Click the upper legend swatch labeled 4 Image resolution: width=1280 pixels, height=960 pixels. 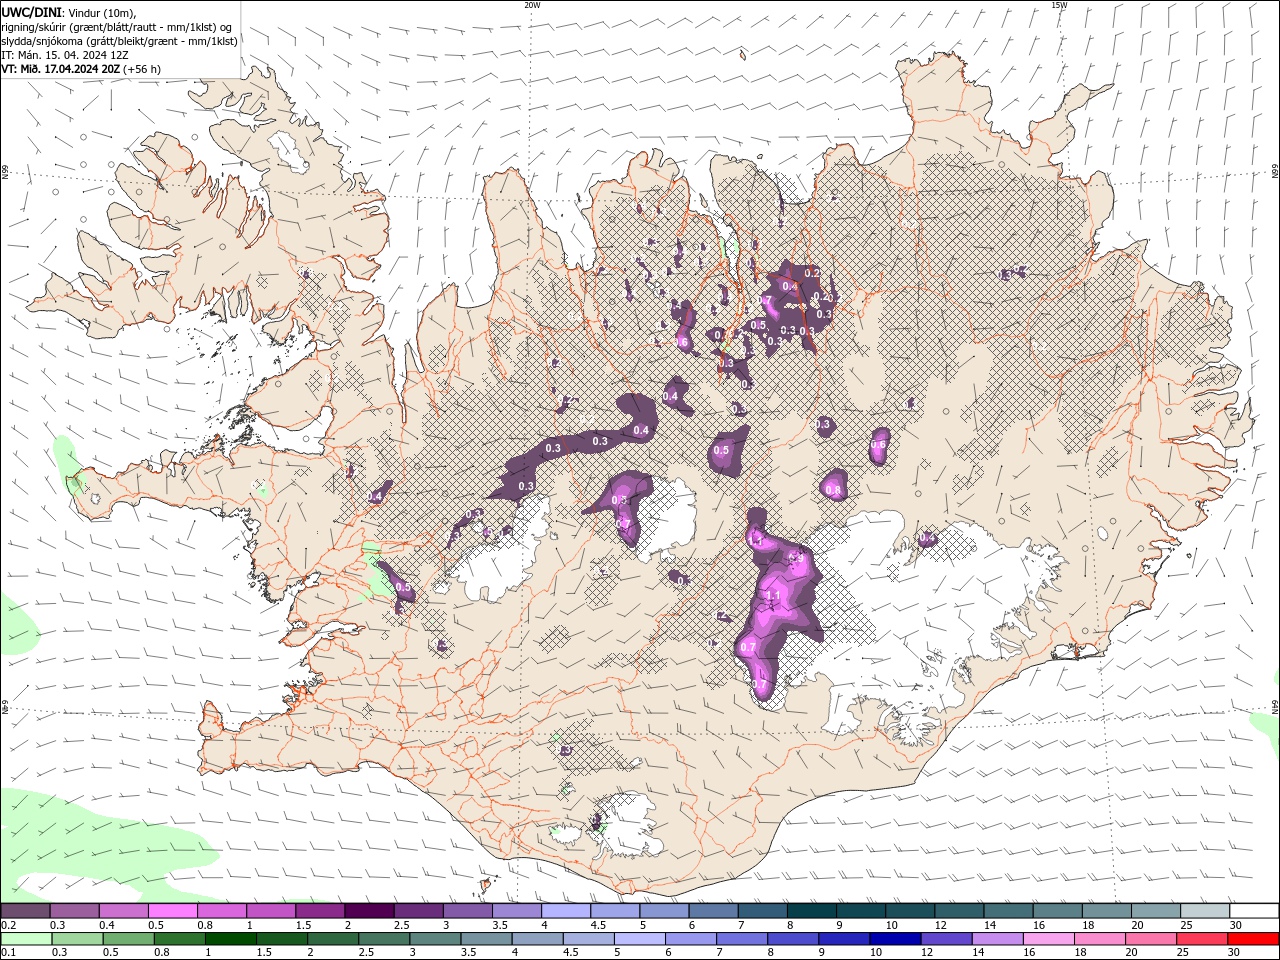[x=566, y=911]
